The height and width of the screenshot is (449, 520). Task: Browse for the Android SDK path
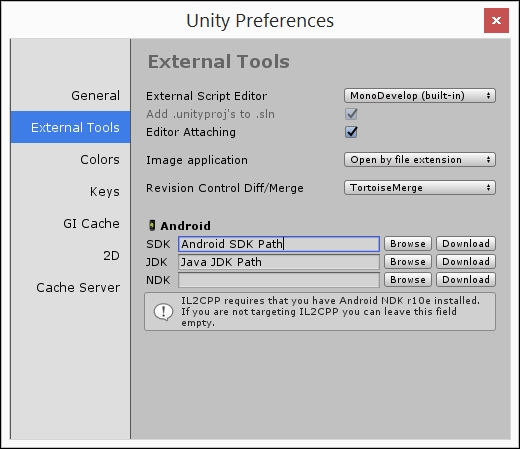[408, 244]
